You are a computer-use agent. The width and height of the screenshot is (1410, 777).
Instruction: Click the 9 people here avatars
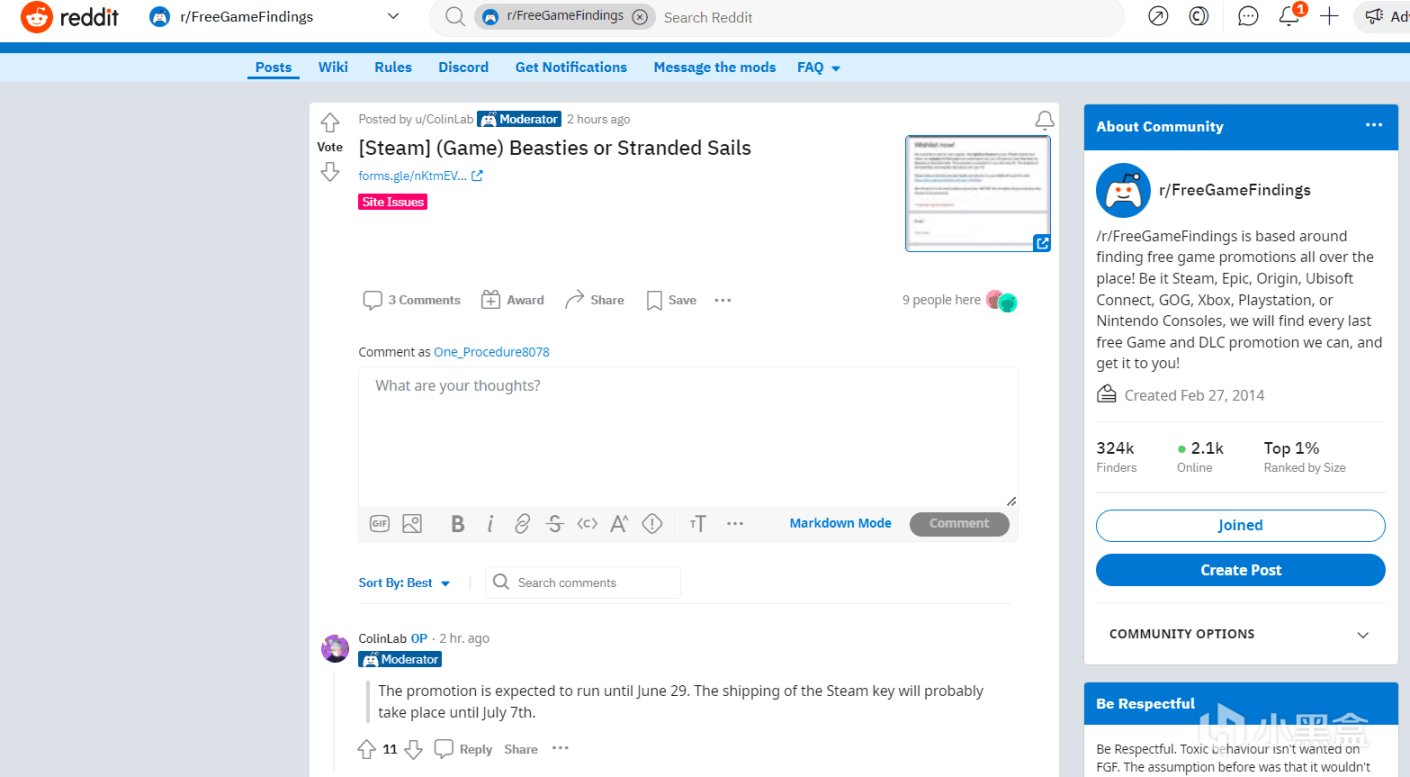pos(1001,301)
